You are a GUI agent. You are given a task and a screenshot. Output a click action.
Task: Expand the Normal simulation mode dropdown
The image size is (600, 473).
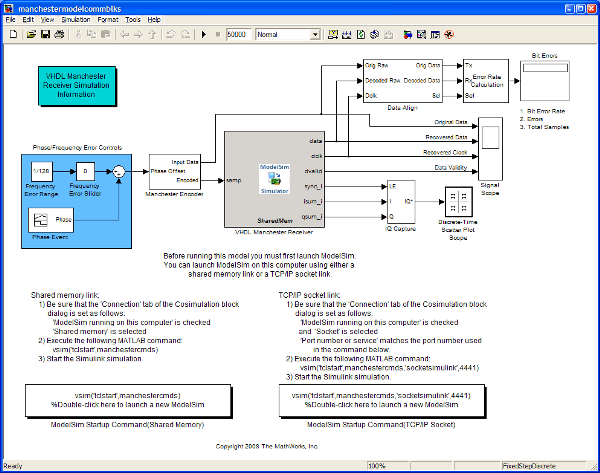click(x=315, y=34)
